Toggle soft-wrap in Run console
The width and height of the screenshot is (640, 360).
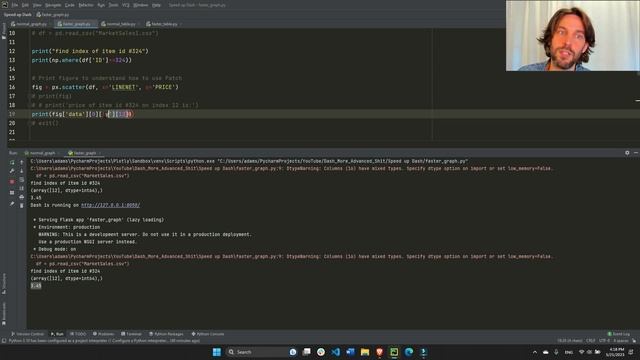pos(22,180)
